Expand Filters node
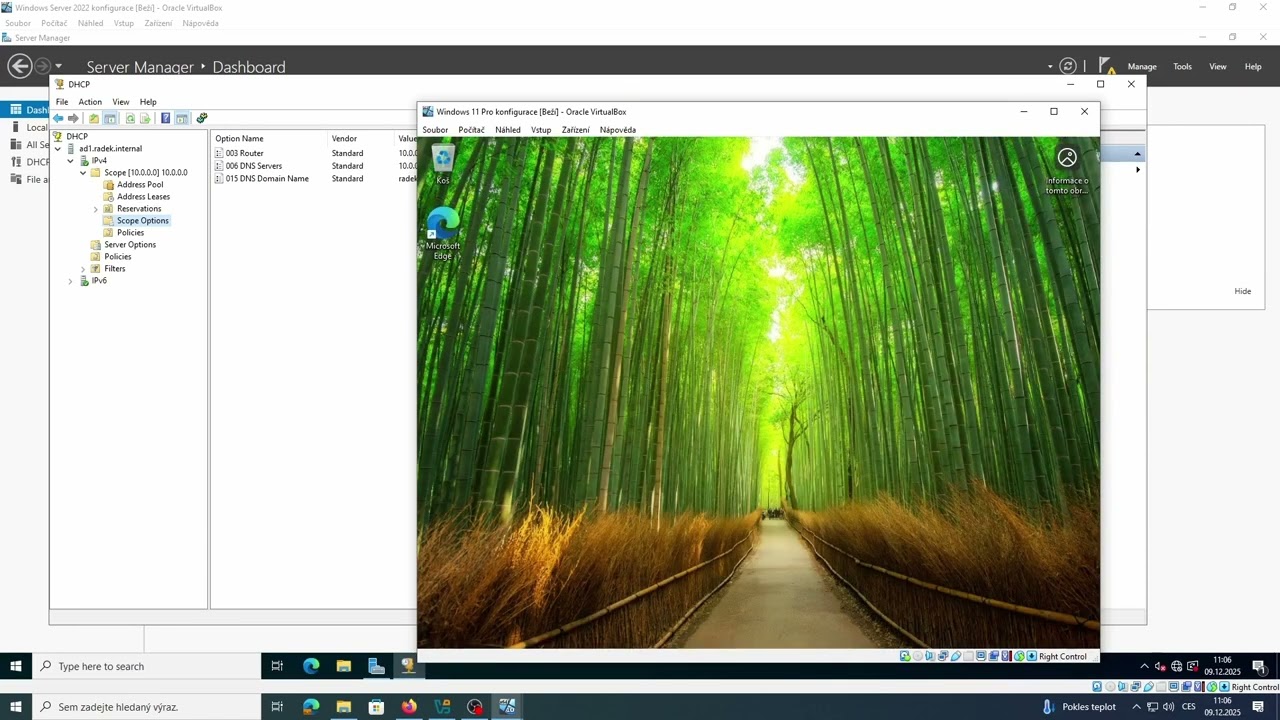1280x720 pixels. click(x=83, y=269)
